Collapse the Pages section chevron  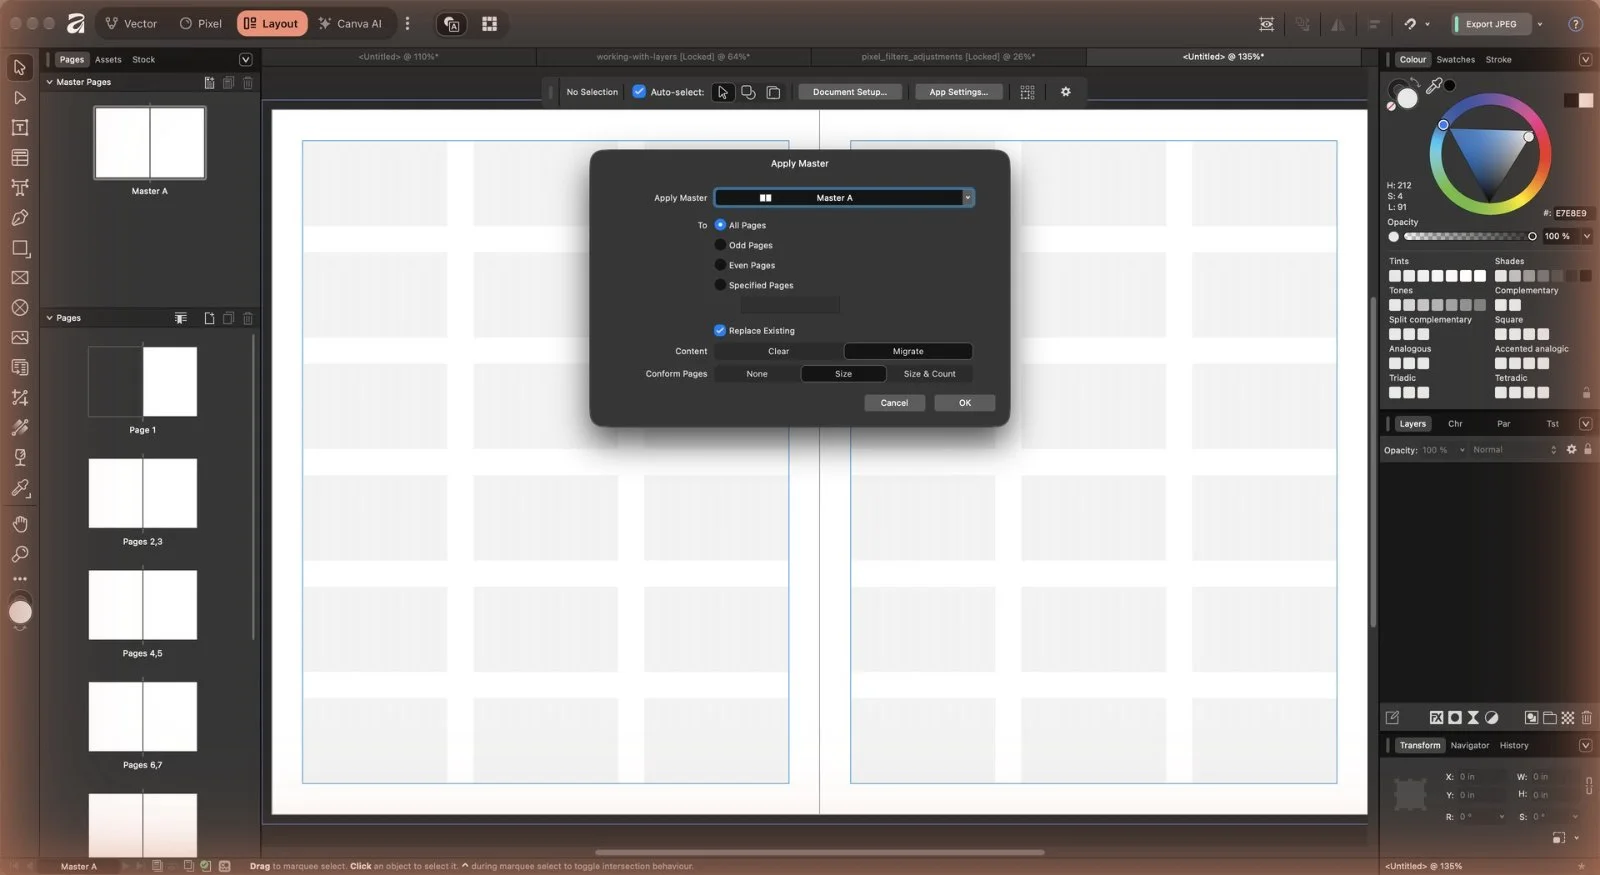(49, 318)
